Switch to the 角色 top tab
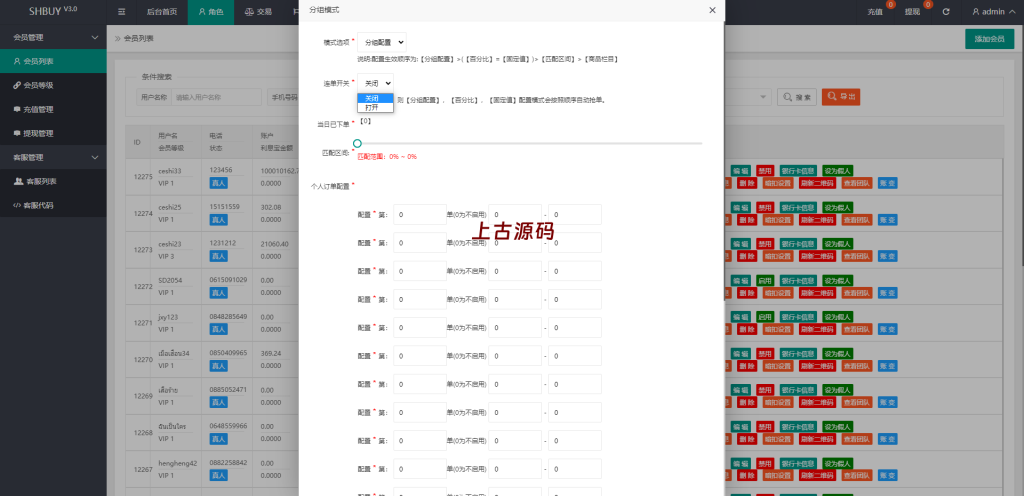The height and width of the screenshot is (496, 1024). (211, 12)
